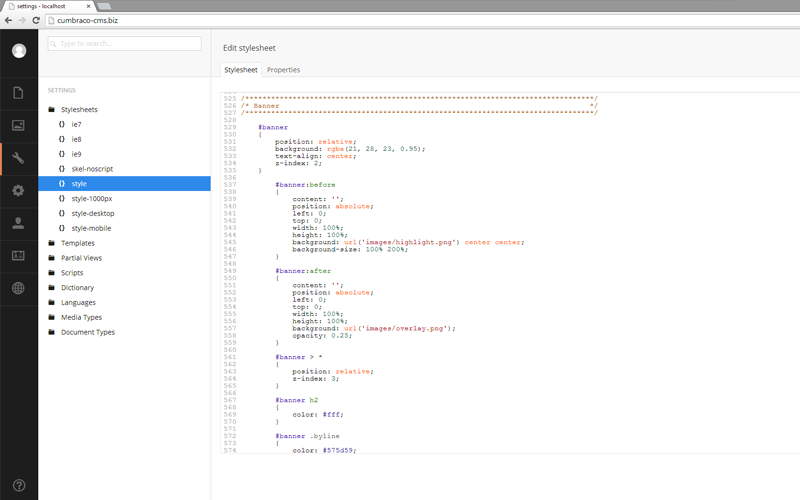The height and width of the screenshot is (500, 800).
Task: Click the rgba(21, 28, 23, 0.95) value
Action: coord(374,148)
